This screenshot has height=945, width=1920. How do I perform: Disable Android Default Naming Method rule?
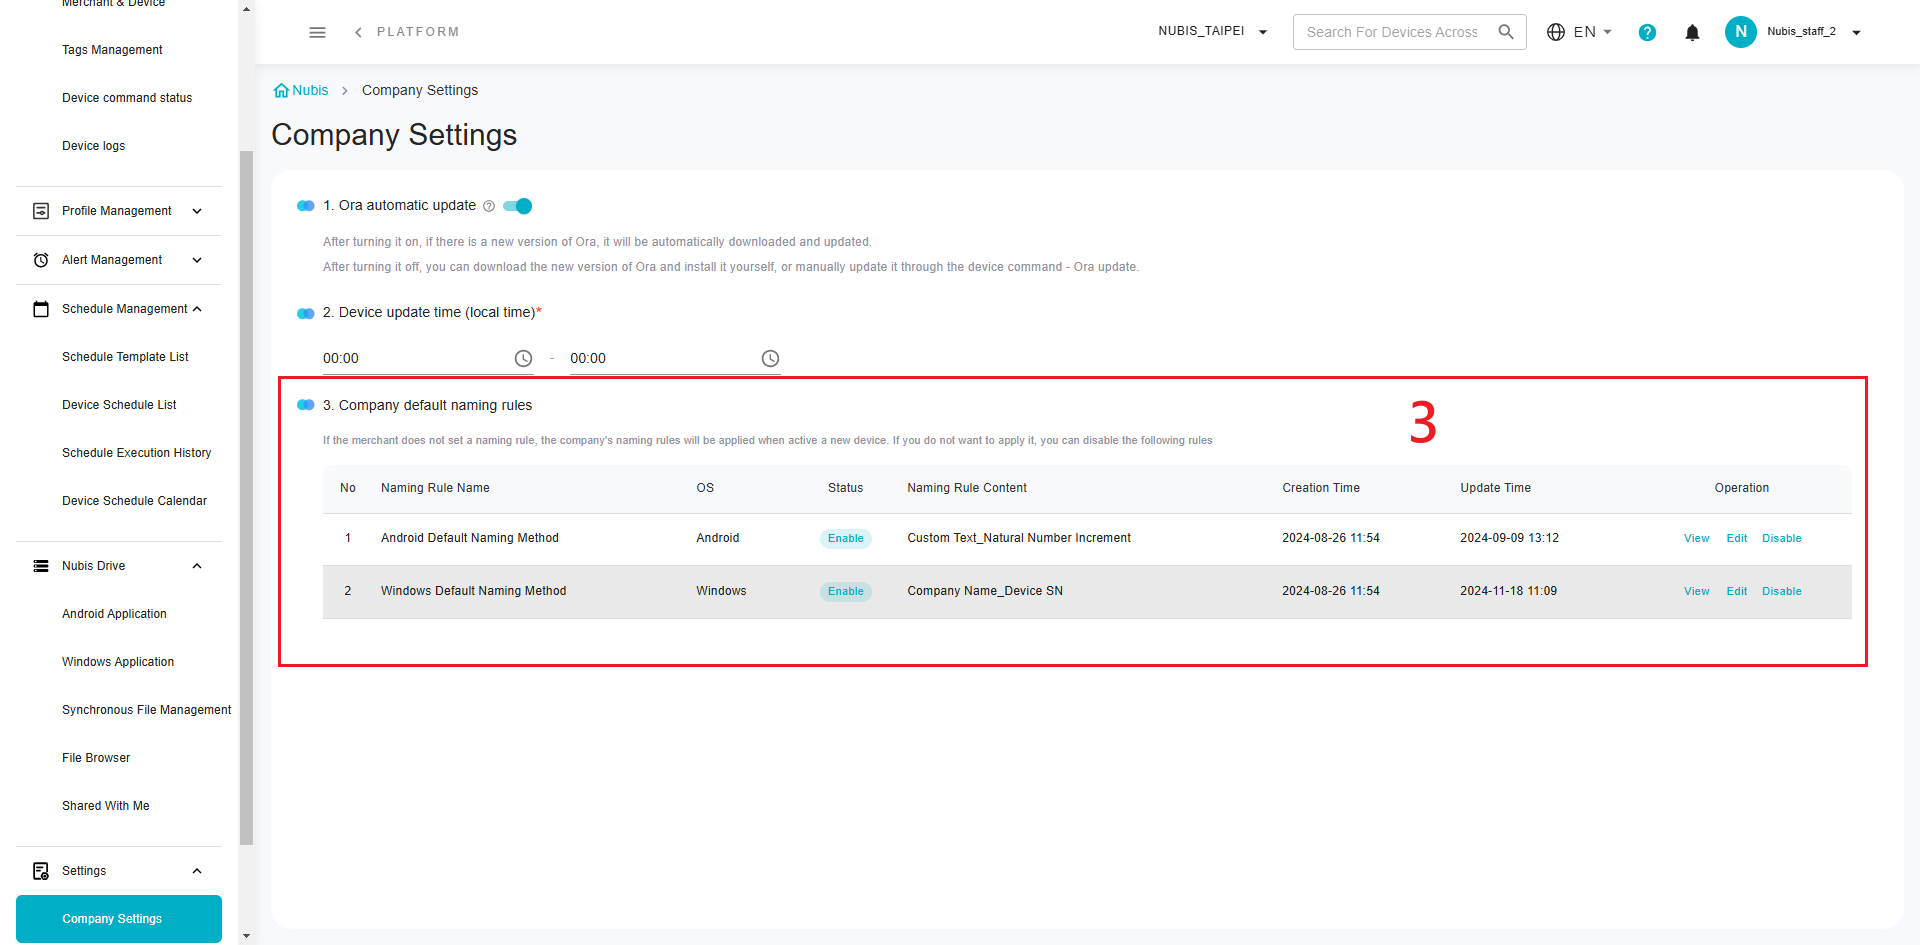pyautogui.click(x=1781, y=538)
